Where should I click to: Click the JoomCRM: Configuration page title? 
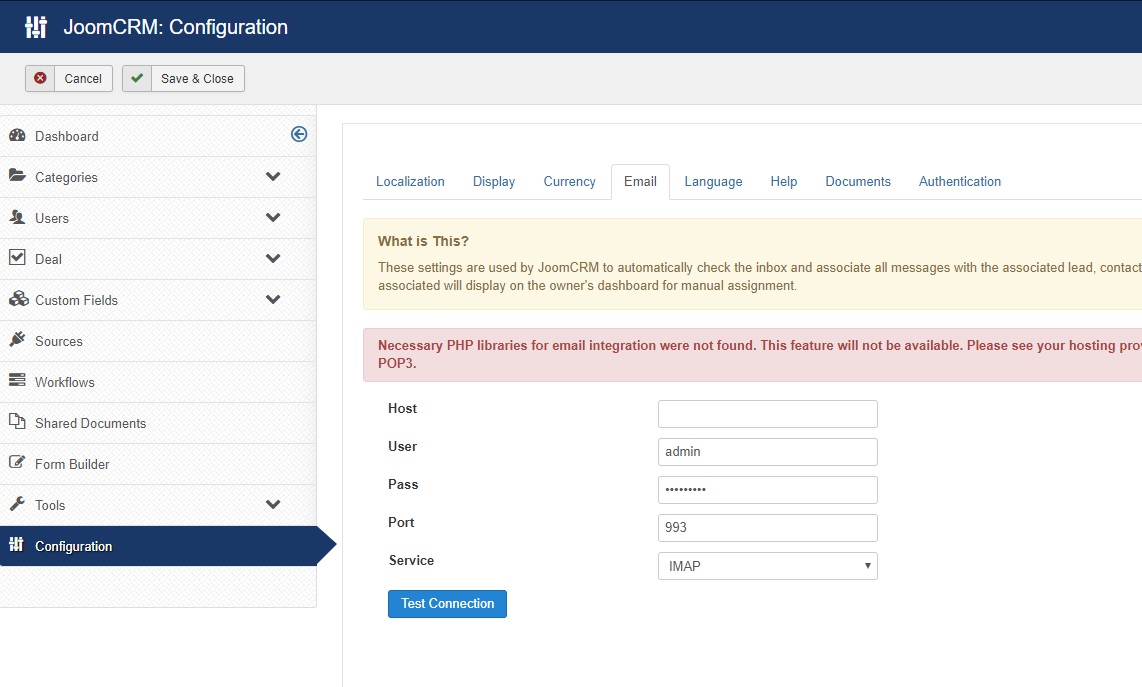pyautogui.click(x=176, y=27)
